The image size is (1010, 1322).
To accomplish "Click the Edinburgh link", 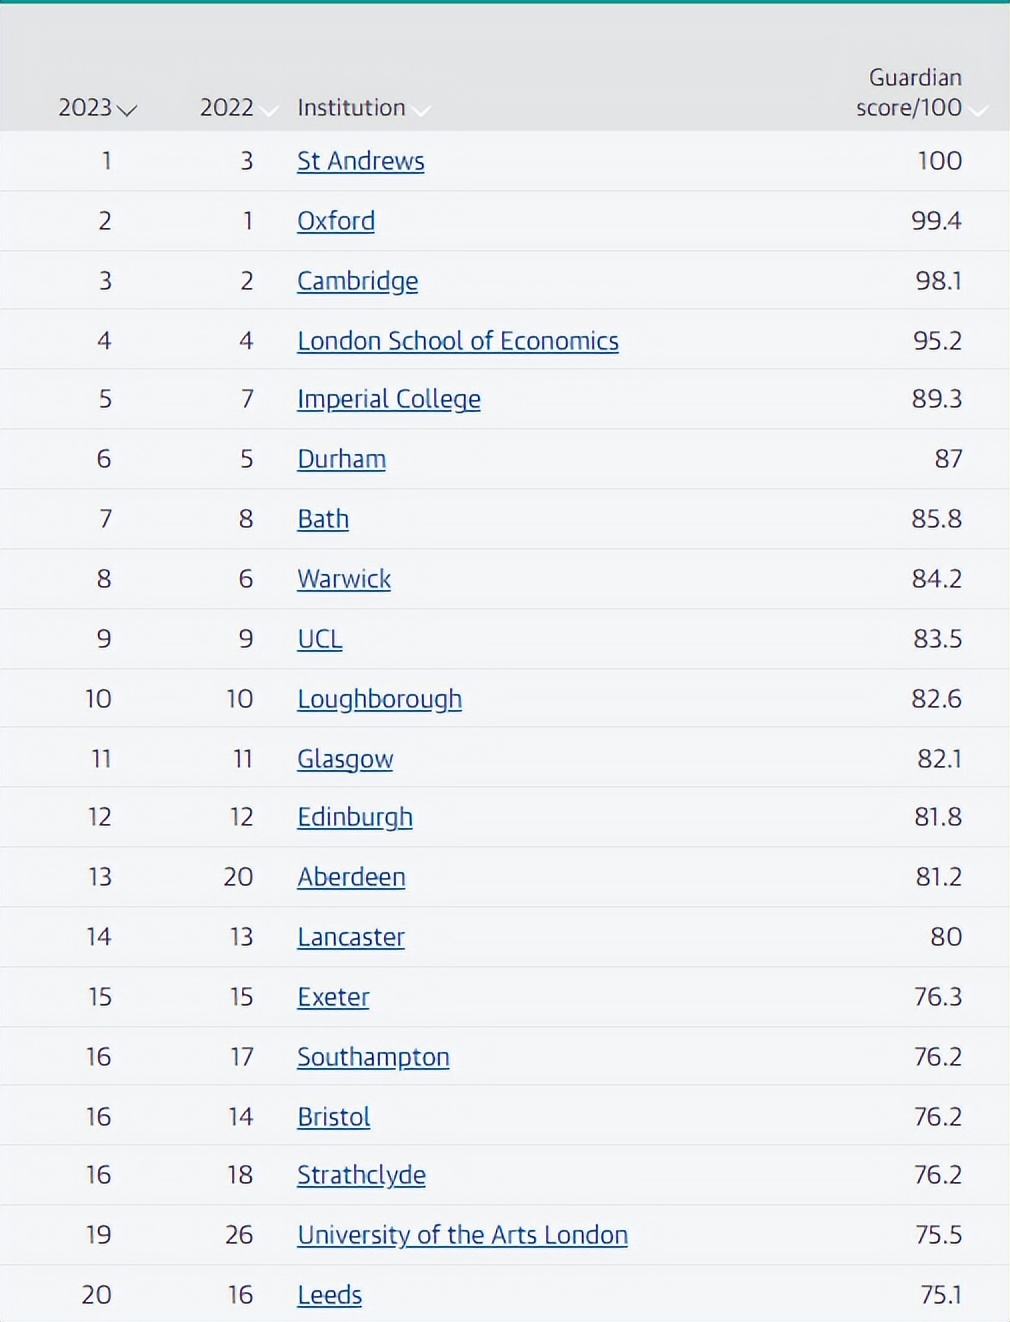I will tap(354, 817).
